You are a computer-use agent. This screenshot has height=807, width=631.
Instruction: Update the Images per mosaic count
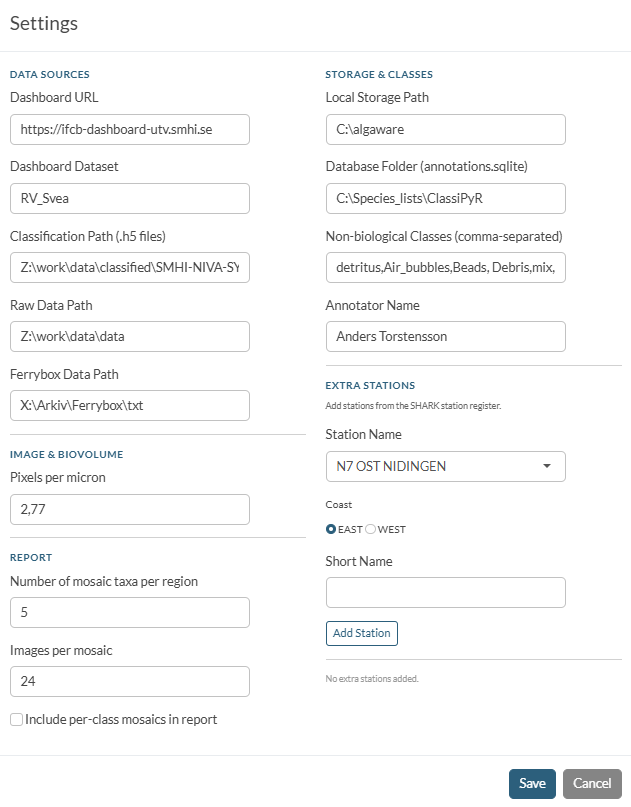[129, 681]
